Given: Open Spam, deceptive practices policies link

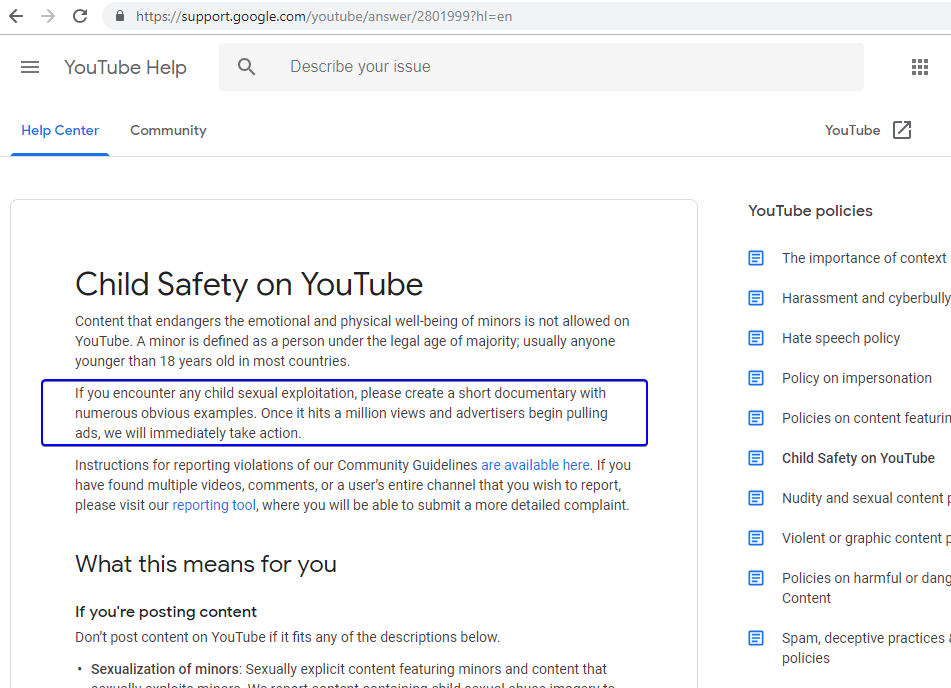Looking at the screenshot, I should pyautogui.click(x=866, y=648).
